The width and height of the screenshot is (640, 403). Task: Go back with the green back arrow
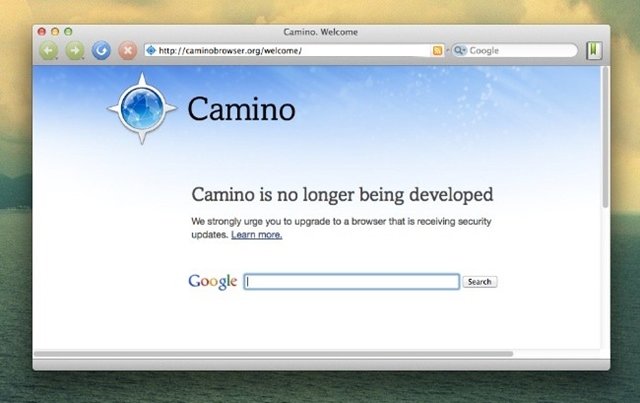click(x=49, y=51)
